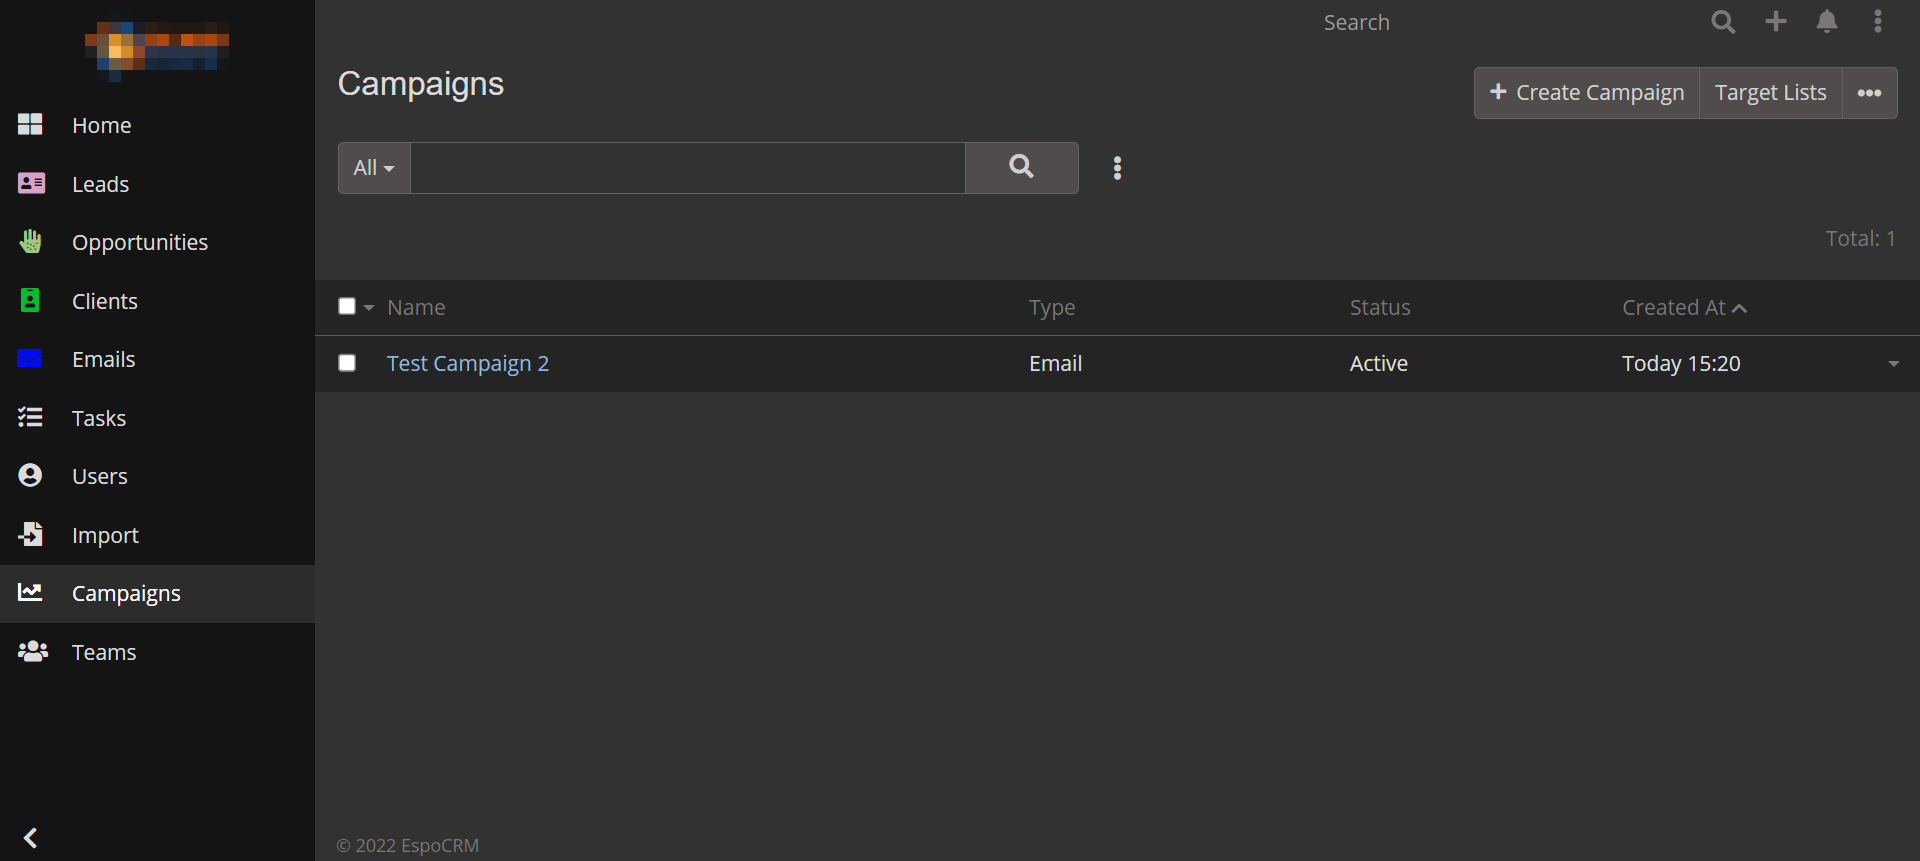The width and height of the screenshot is (1920, 861).
Task: Click the global search magnifier icon
Action: coord(1722,22)
